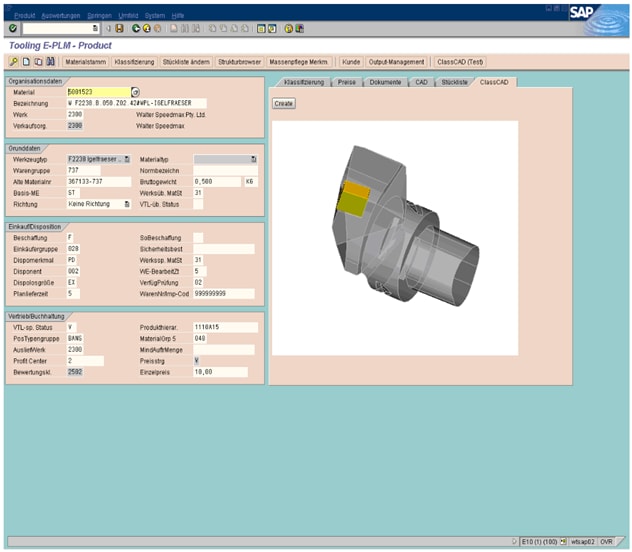This screenshot has height=552, width=632.
Task: Switch to the Stückliste tab
Action: (454, 82)
